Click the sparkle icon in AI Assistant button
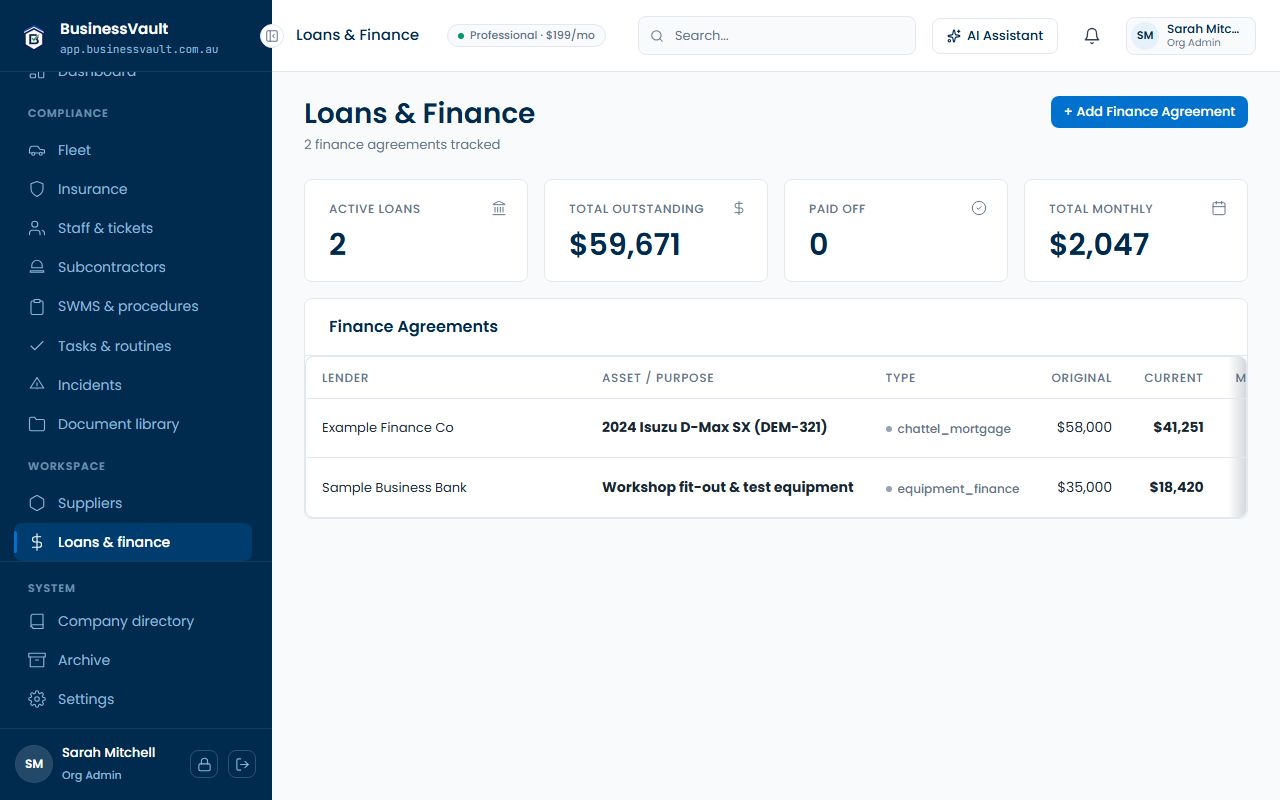This screenshot has height=800, width=1280. tap(954, 36)
